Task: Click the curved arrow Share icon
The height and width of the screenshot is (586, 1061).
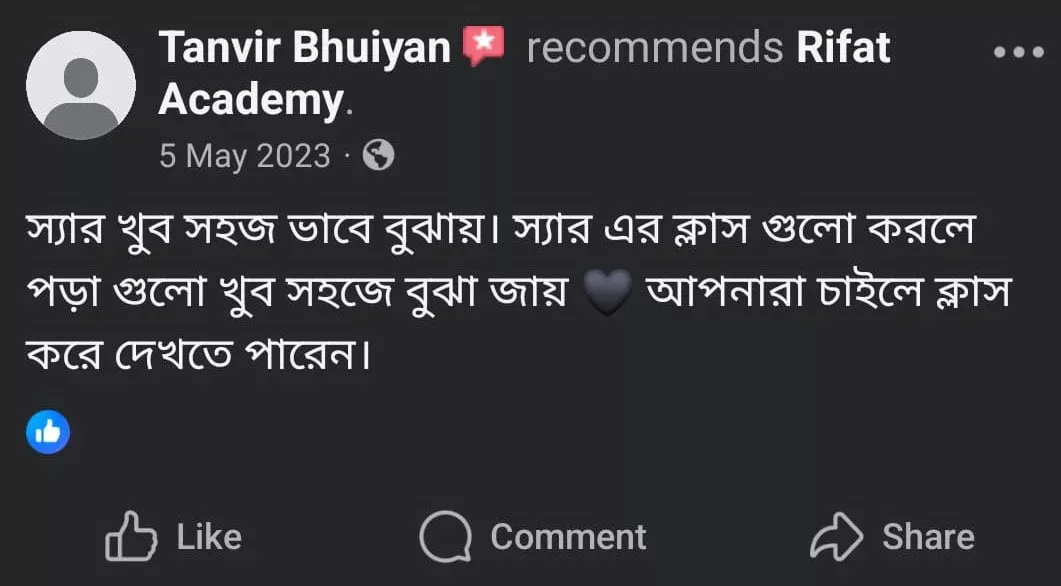Action: pyautogui.click(x=836, y=537)
